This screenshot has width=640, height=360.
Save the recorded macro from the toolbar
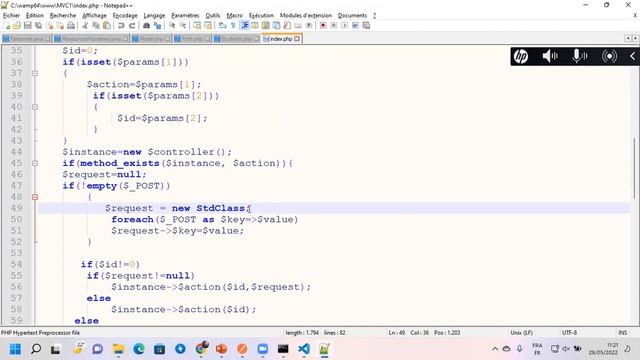tap(366, 26)
